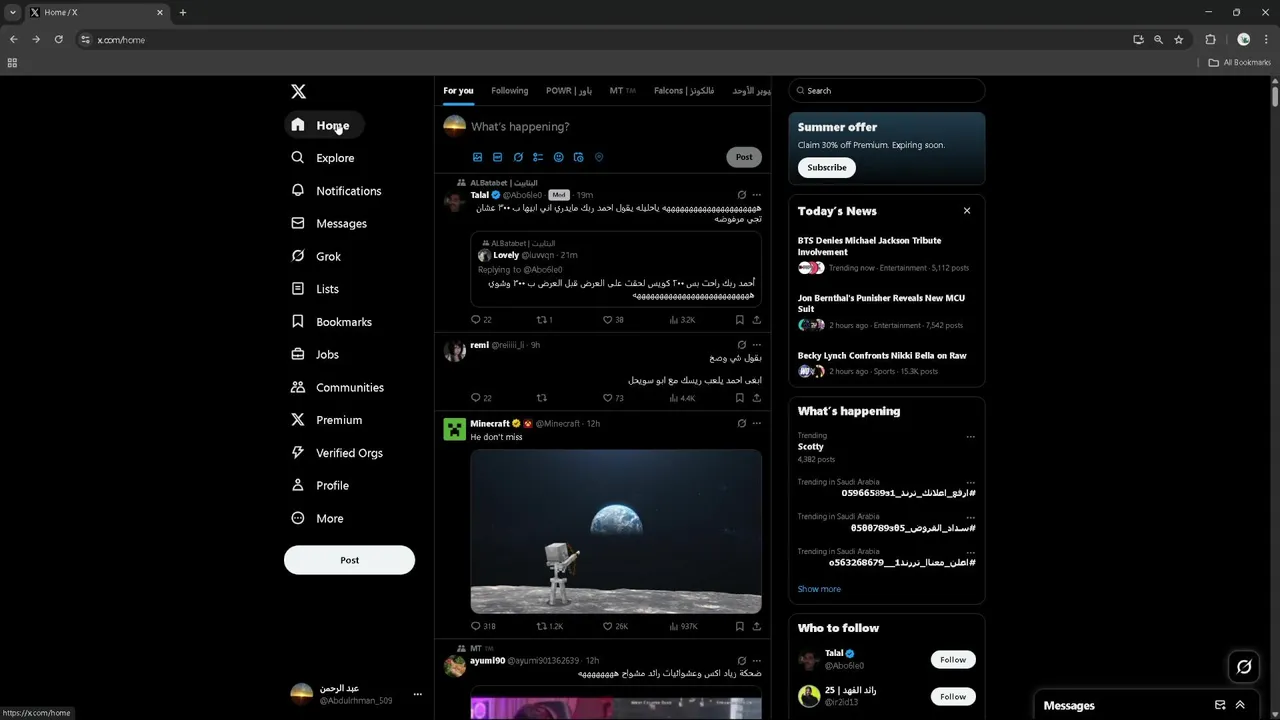Screen dimensions: 1280x720
Task: Open account menu dots beside Abdulrhman_509
Action: coord(418,694)
